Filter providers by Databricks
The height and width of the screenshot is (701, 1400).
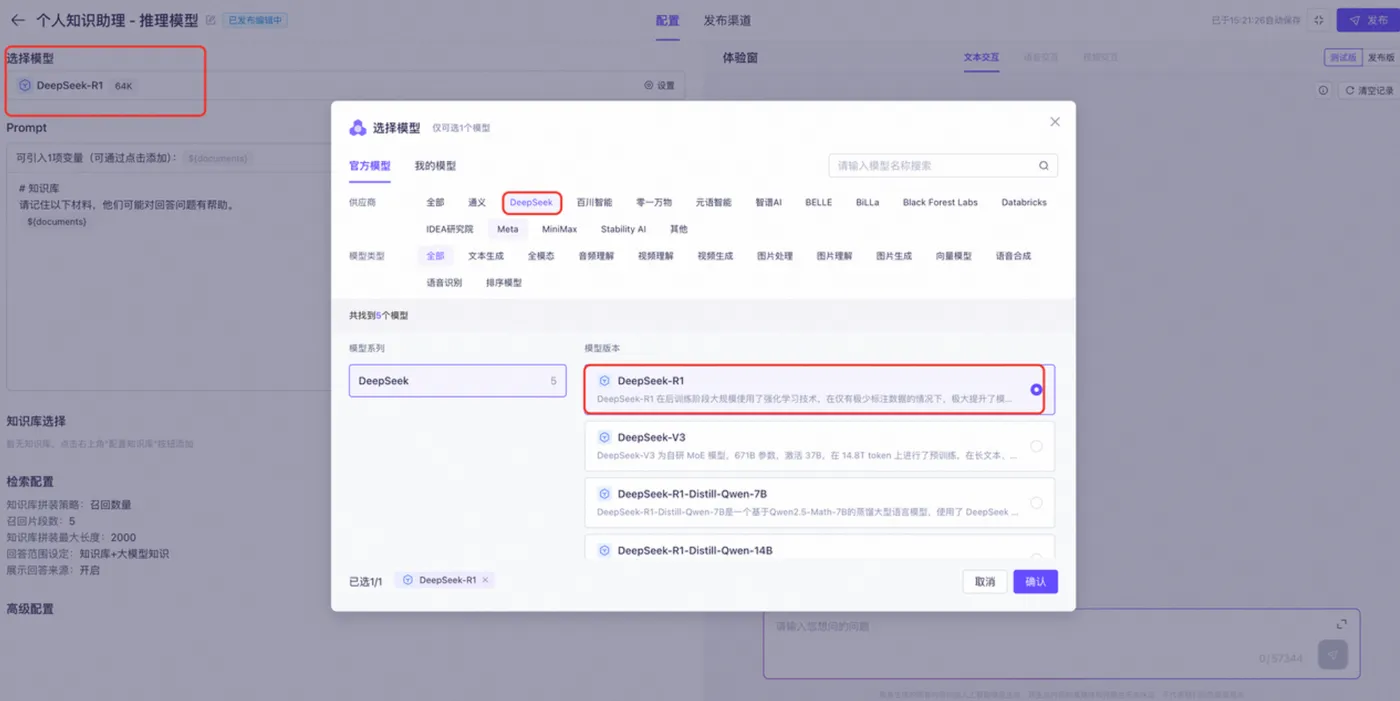point(1024,202)
